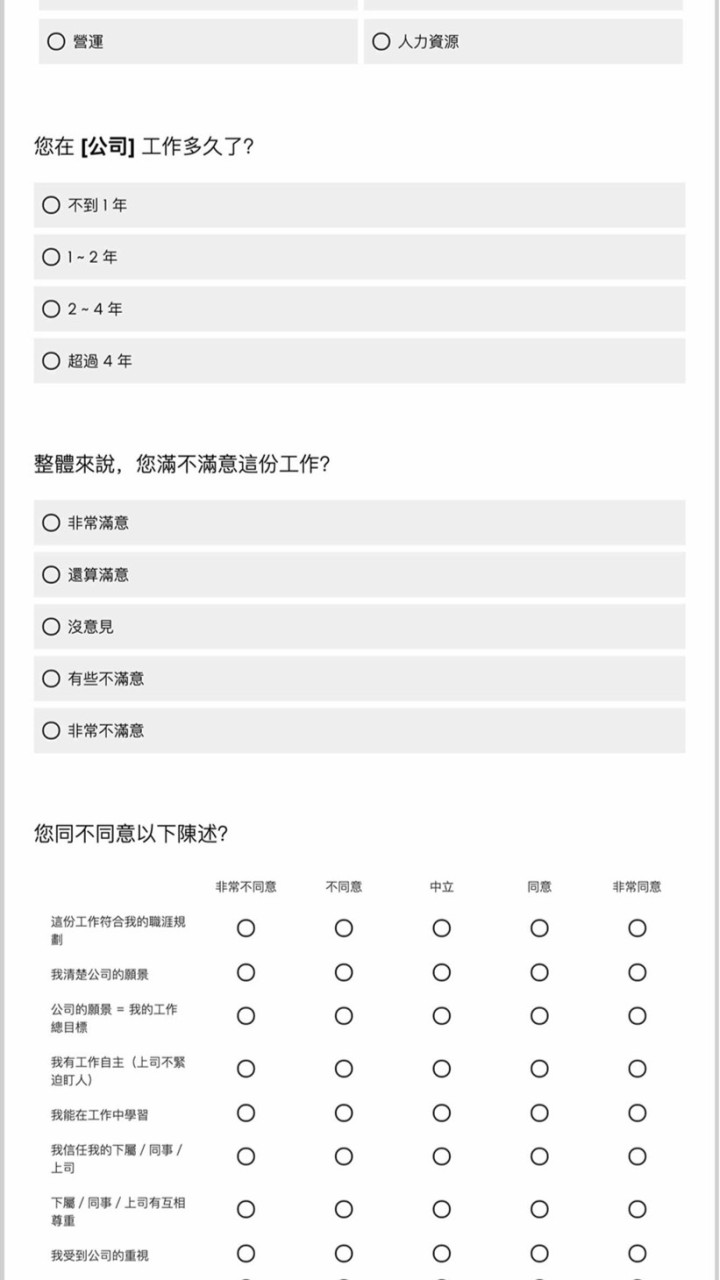Choose 不到 1 年 for work tenure
720x1280 pixels.
coord(51,205)
